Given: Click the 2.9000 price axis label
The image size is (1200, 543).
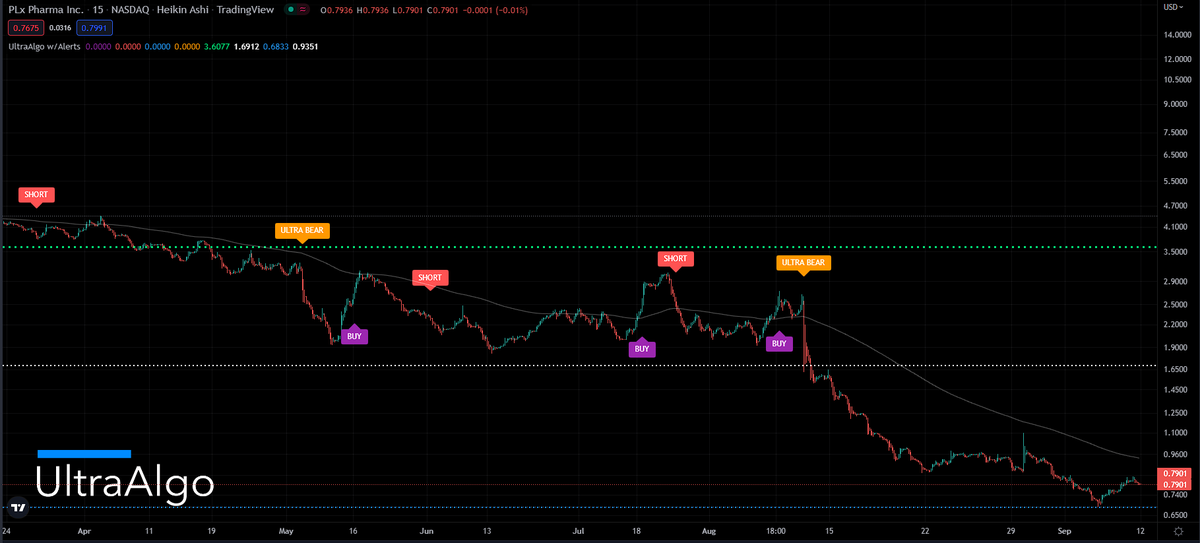Looking at the screenshot, I should click(x=1175, y=281).
